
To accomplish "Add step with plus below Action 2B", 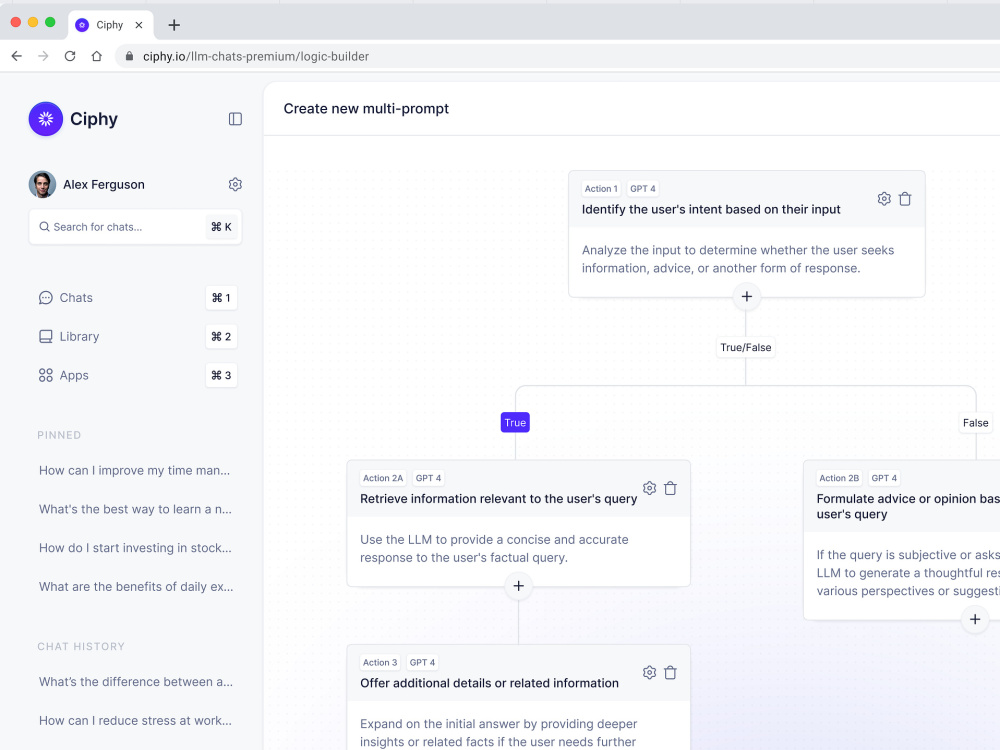I will coord(975,619).
